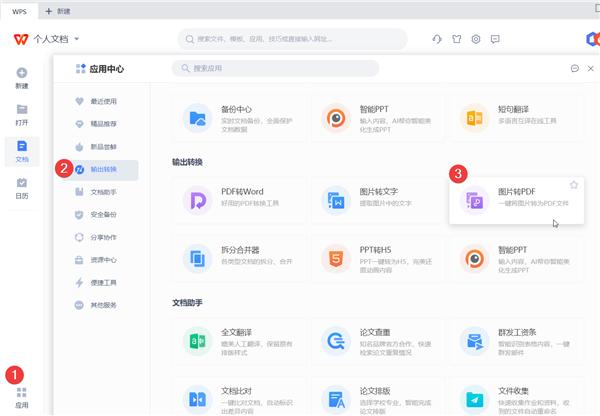Open a new tab with 新建 plus
Image resolution: width=600 pixels, height=416 pixels.
click(58, 10)
